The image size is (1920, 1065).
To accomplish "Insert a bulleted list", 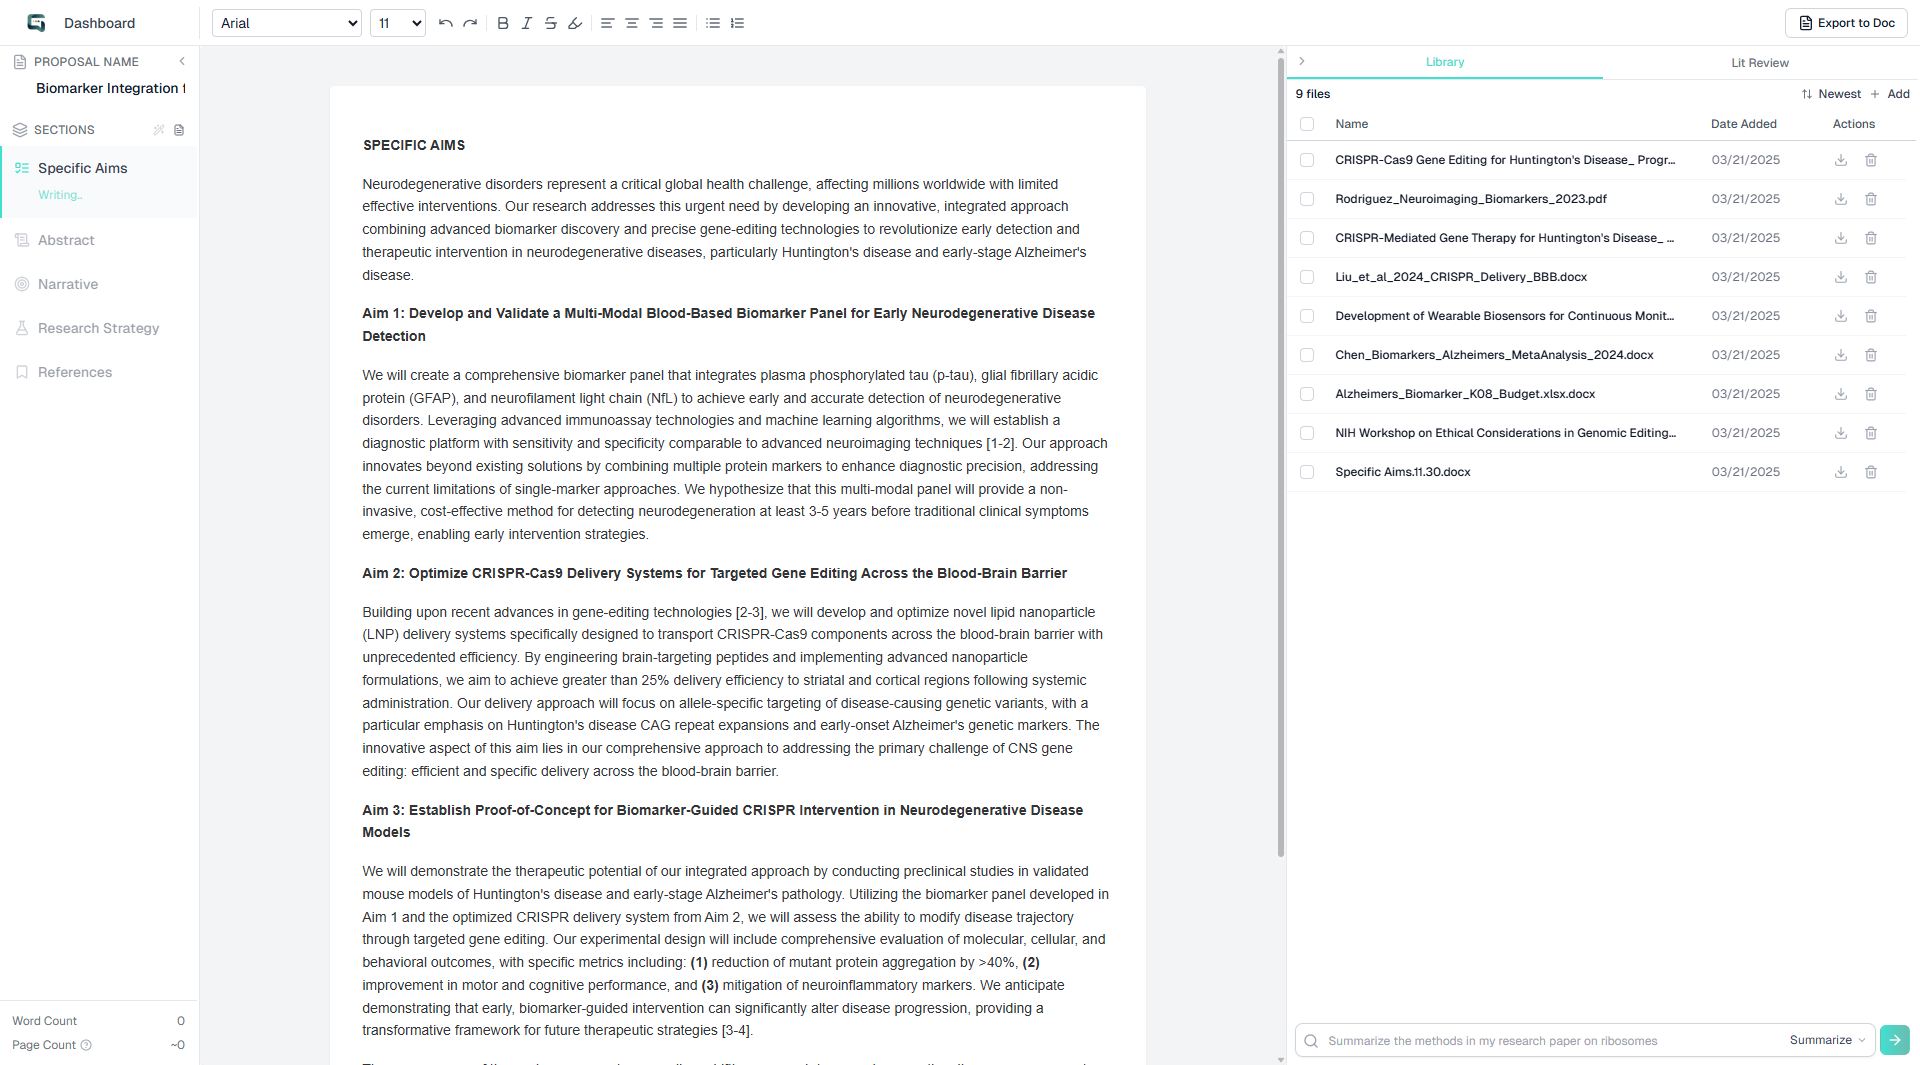I will coord(713,23).
